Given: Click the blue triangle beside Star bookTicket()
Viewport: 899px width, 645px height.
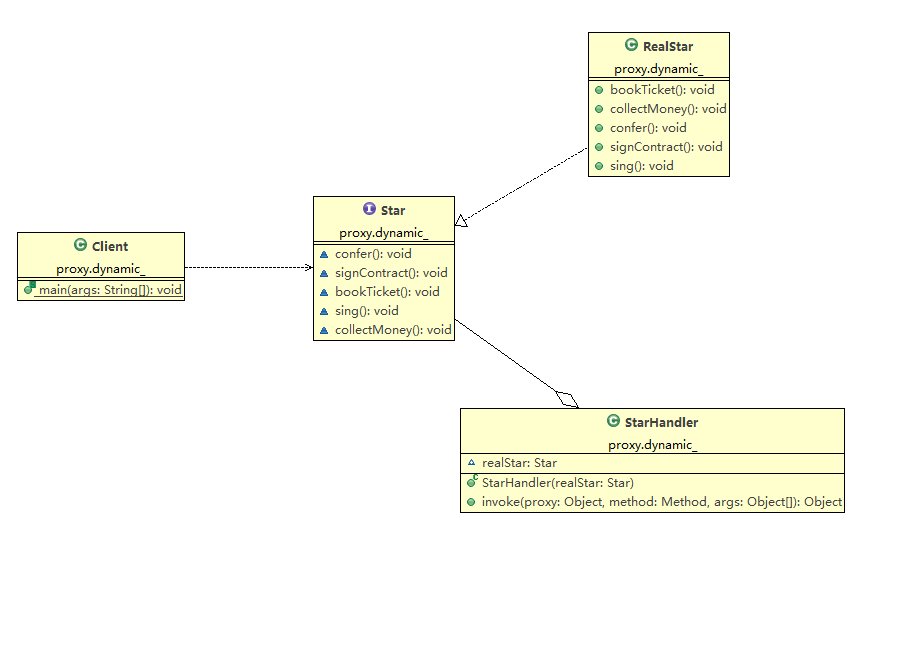Looking at the screenshot, I should click(x=324, y=292).
